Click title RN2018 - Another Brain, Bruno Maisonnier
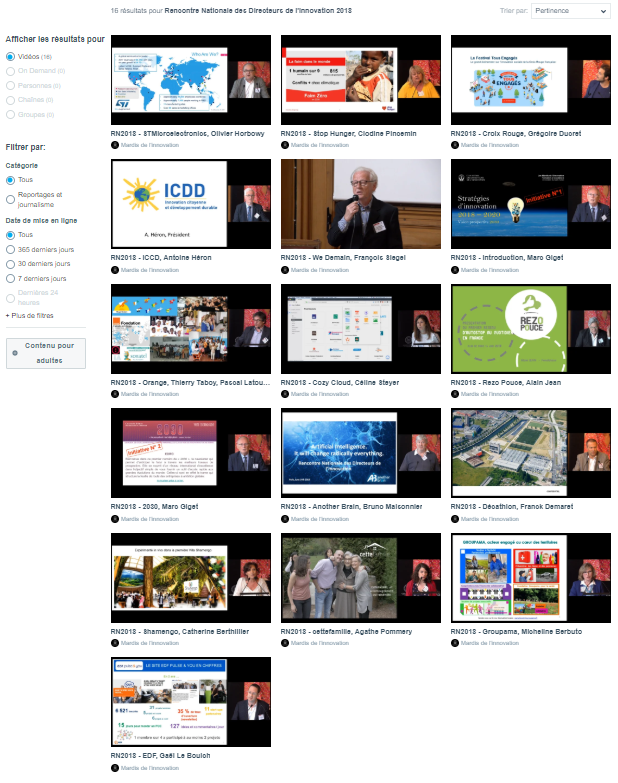618x783 pixels. pyautogui.click(x=351, y=507)
